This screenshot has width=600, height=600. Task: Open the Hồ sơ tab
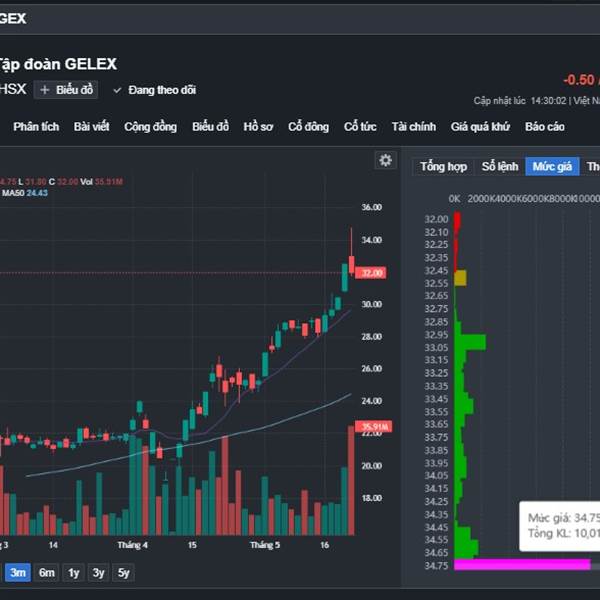coord(258,127)
